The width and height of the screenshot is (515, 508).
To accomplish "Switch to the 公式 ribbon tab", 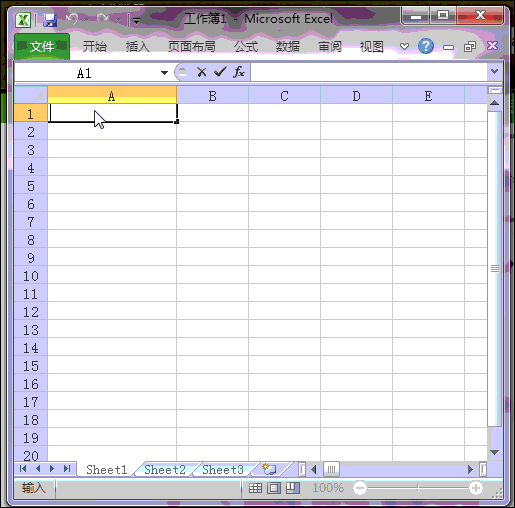I will [246, 46].
